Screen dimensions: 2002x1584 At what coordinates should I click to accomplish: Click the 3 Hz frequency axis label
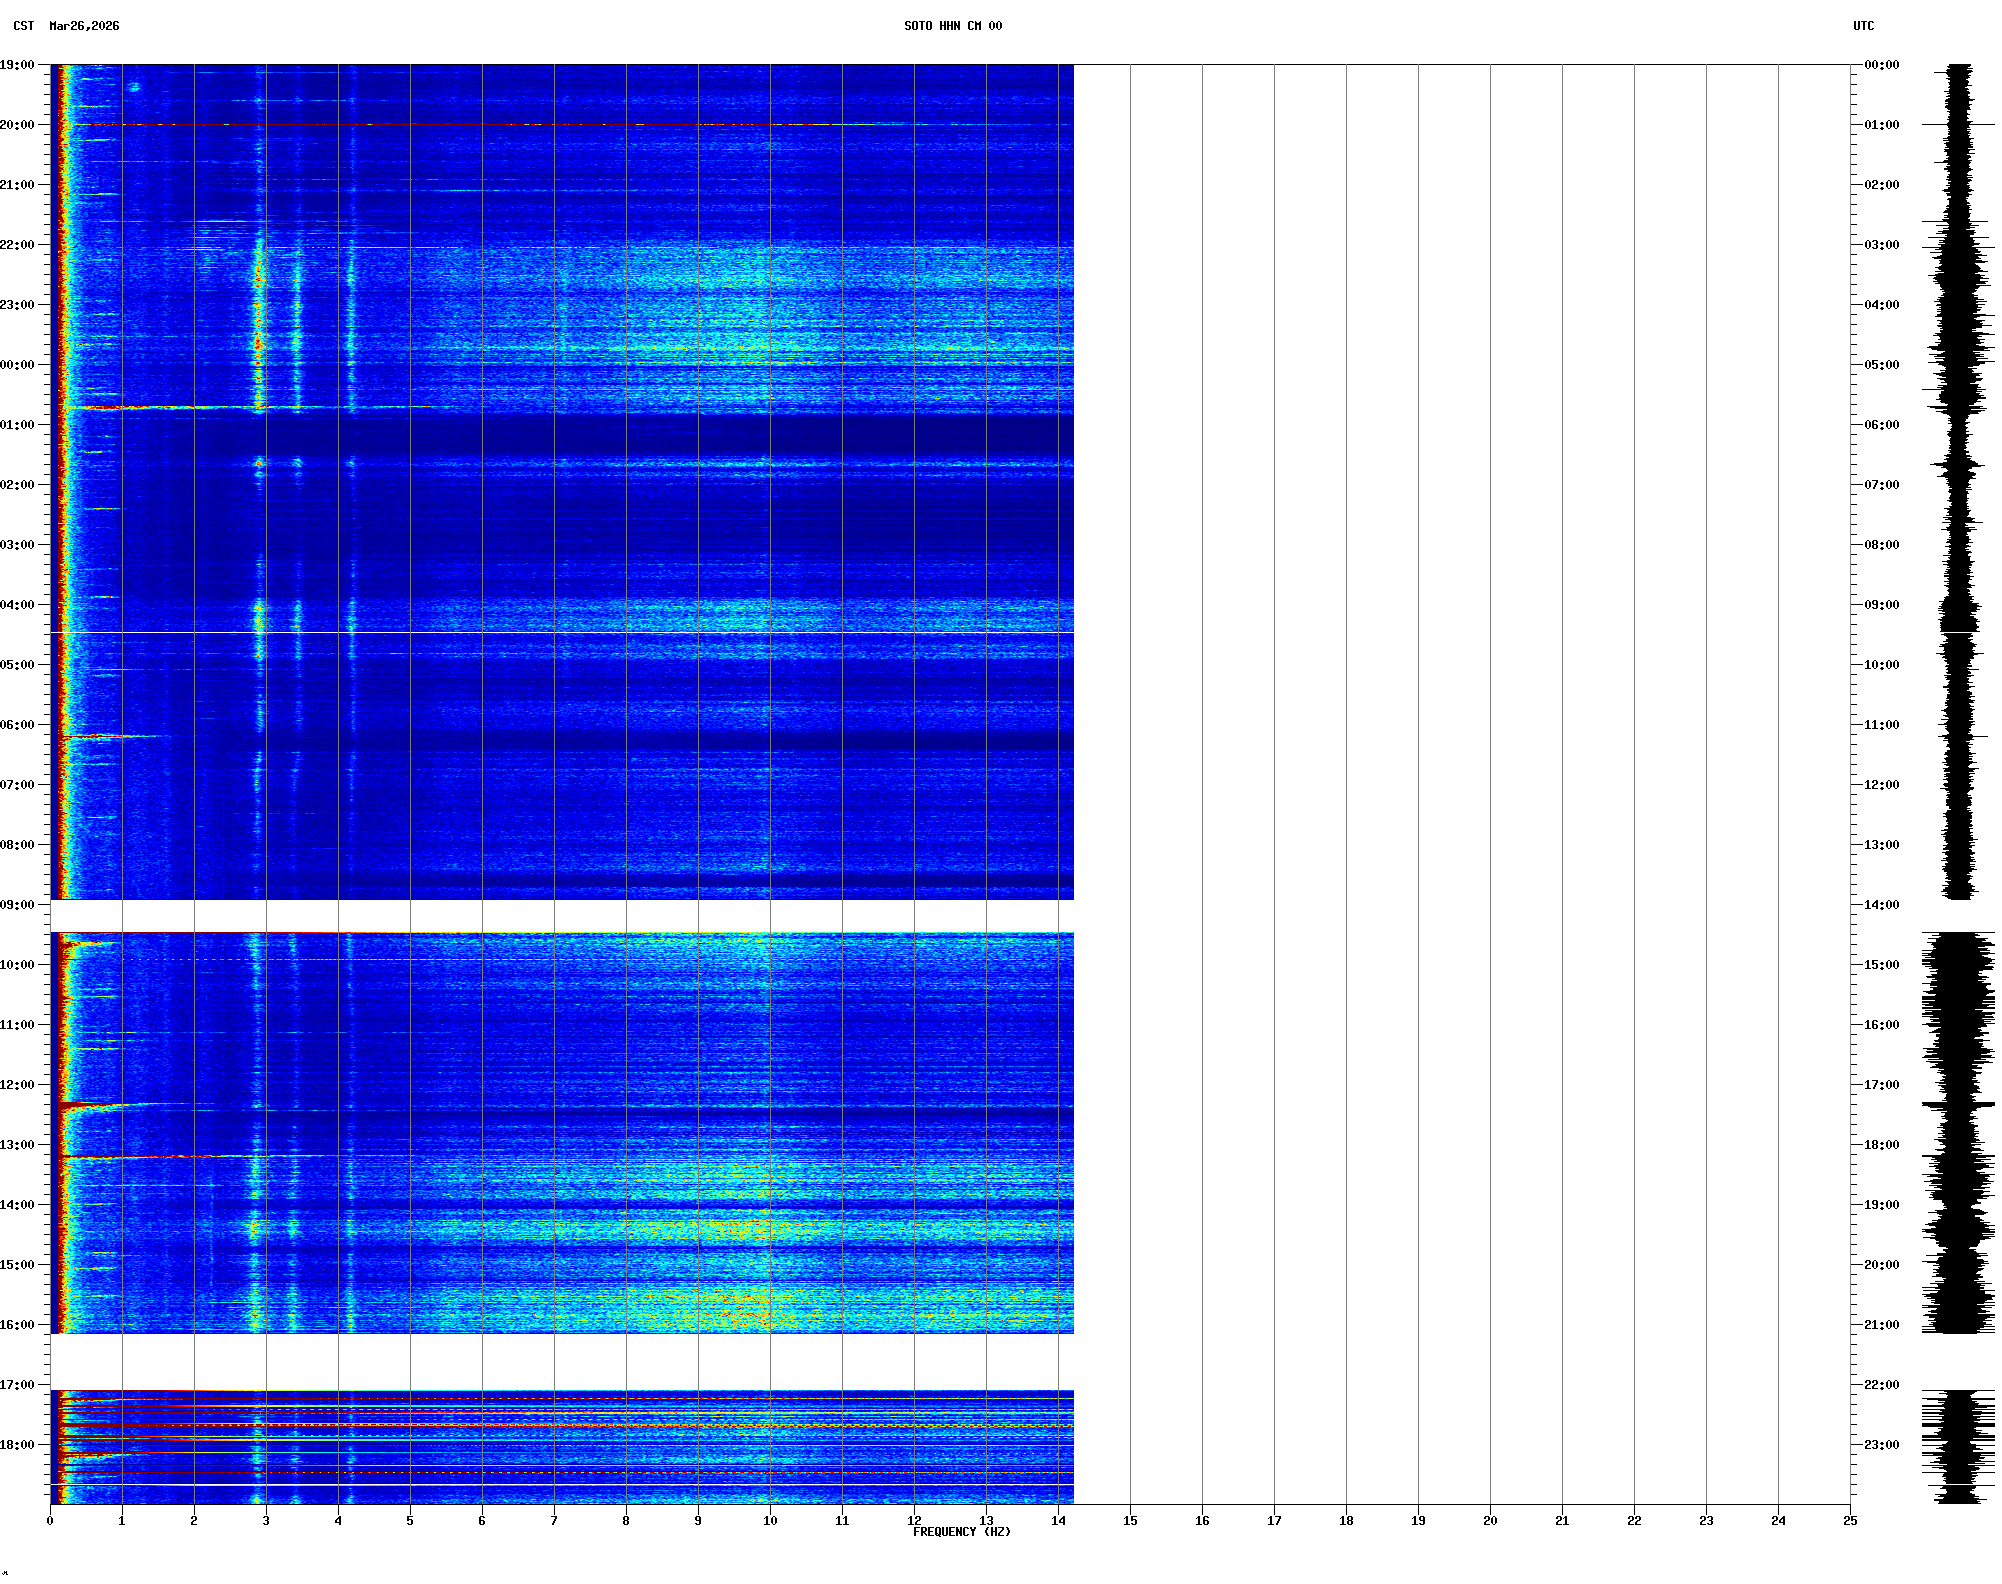tap(266, 1521)
